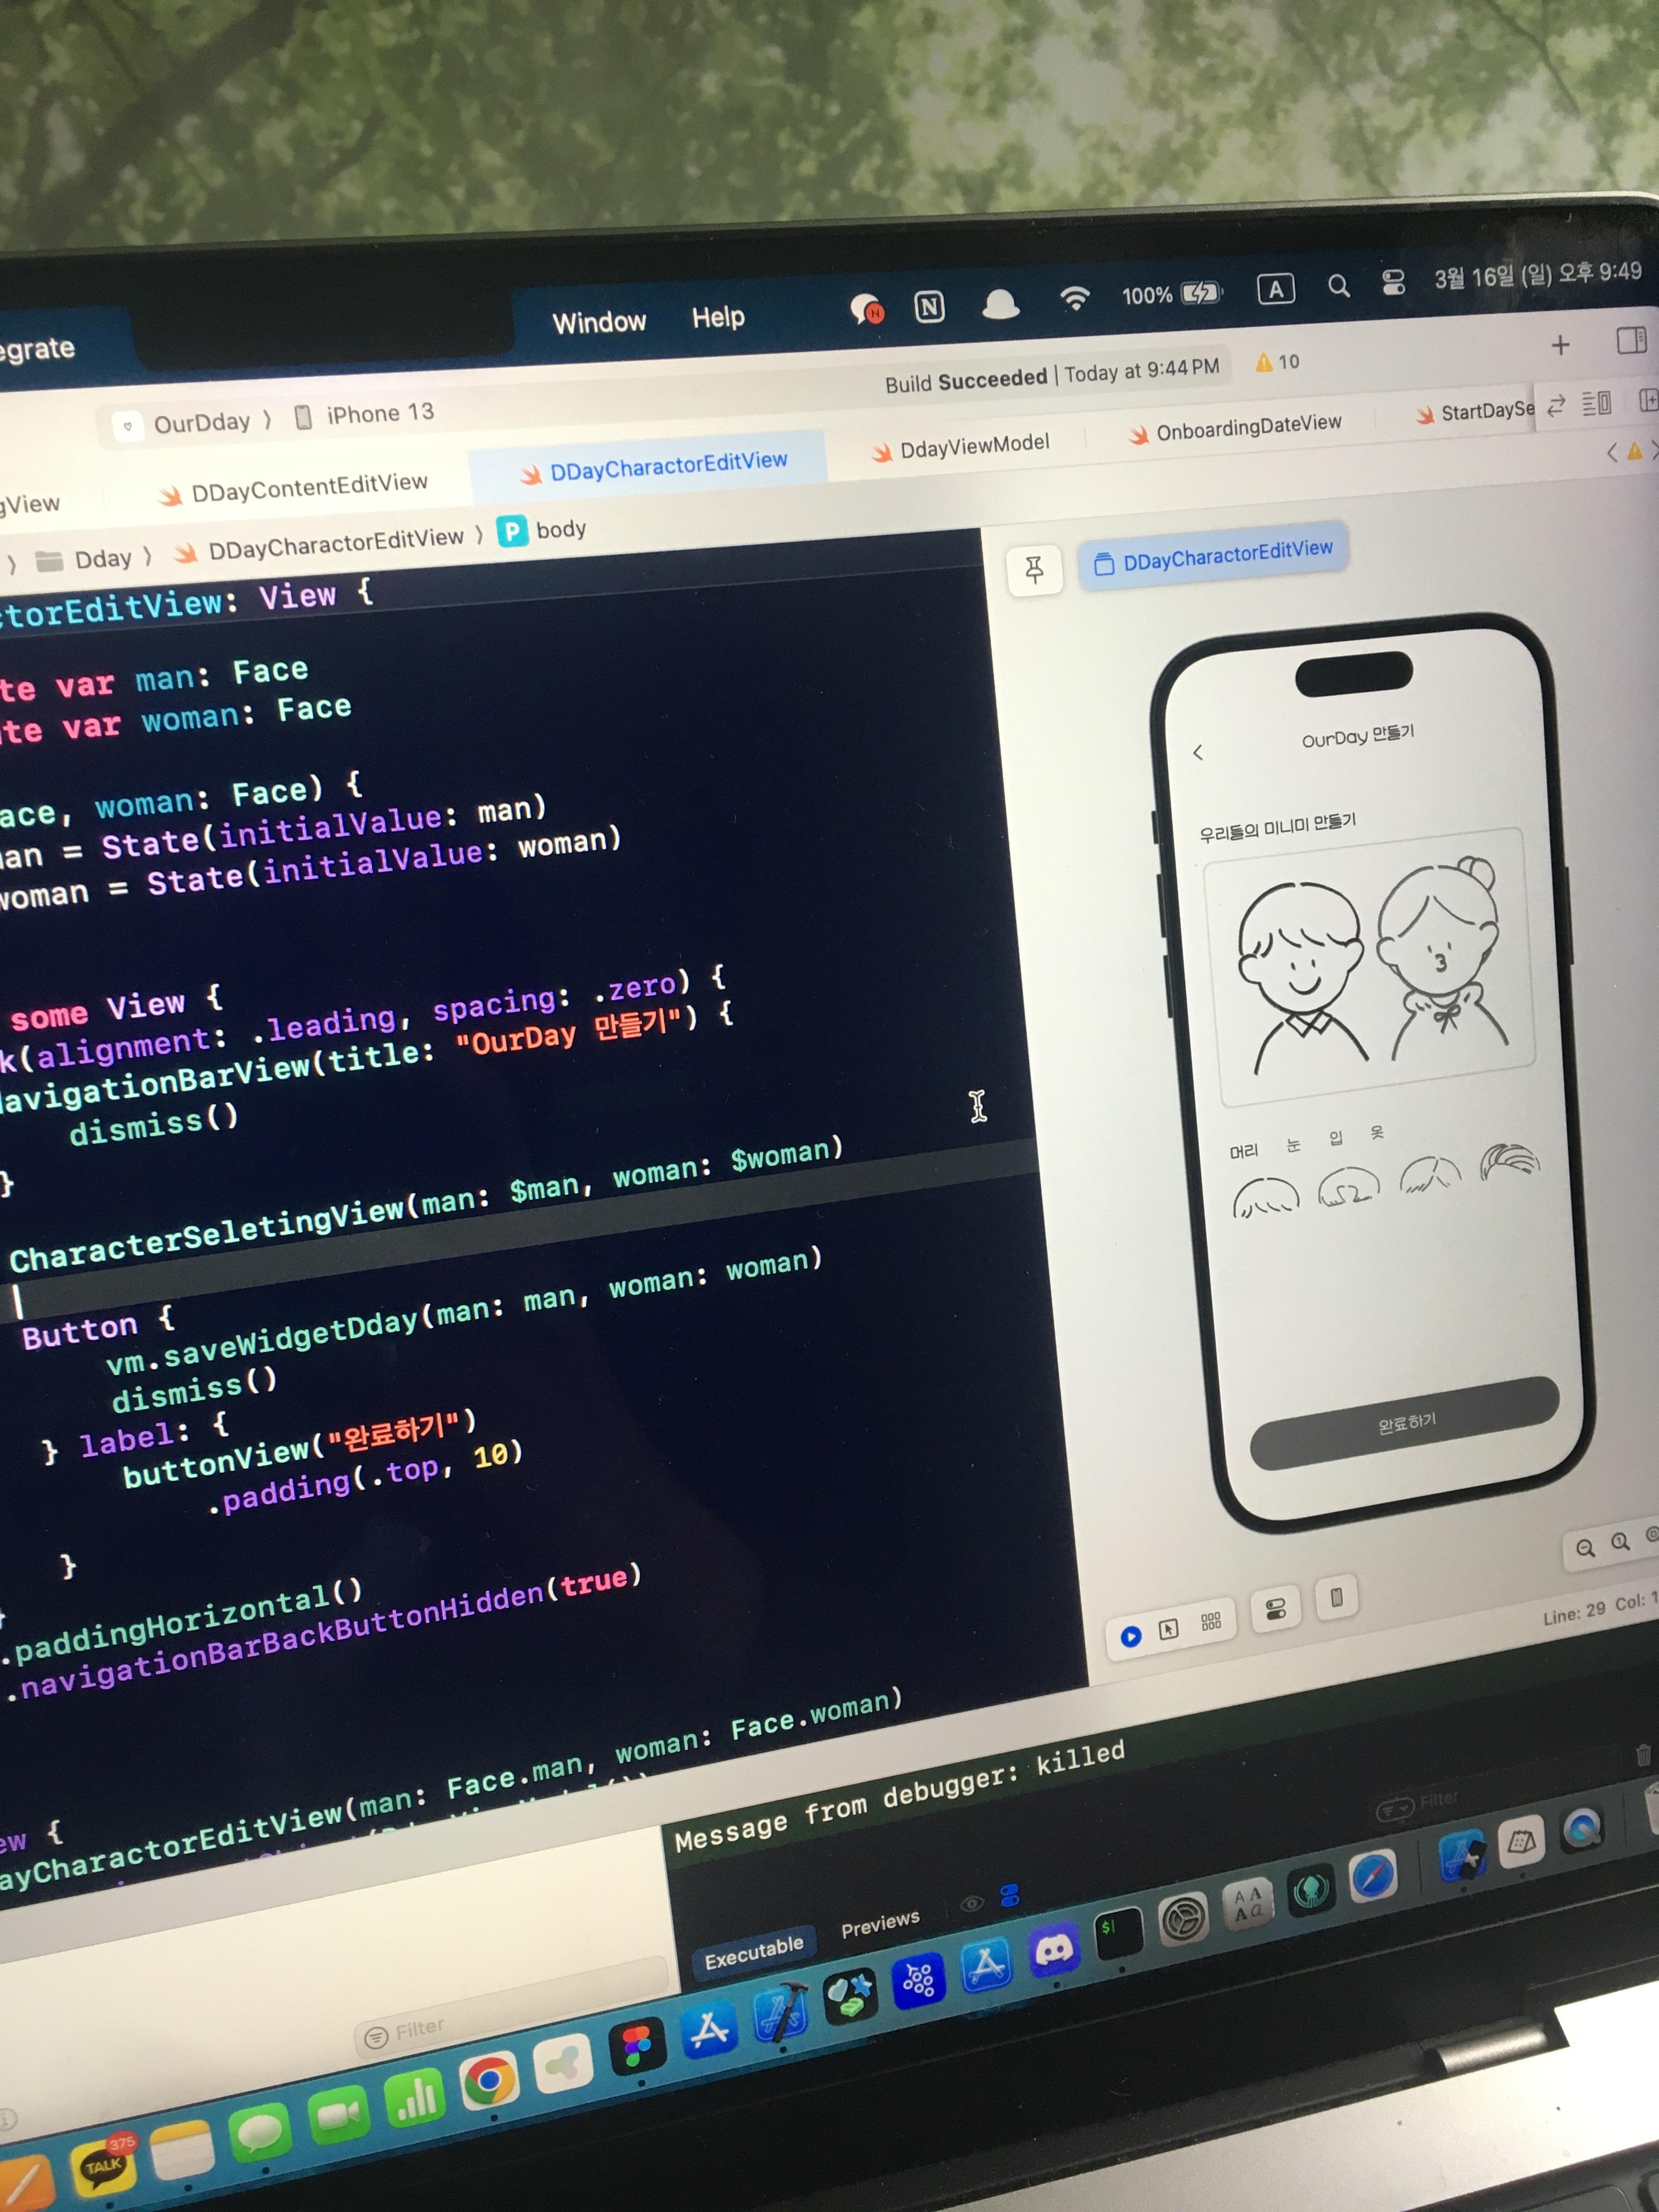Image resolution: width=1659 pixels, height=2212 pixels.
Task: Clear the console with the trash icon
Action: click(x=1643, y=1754)
